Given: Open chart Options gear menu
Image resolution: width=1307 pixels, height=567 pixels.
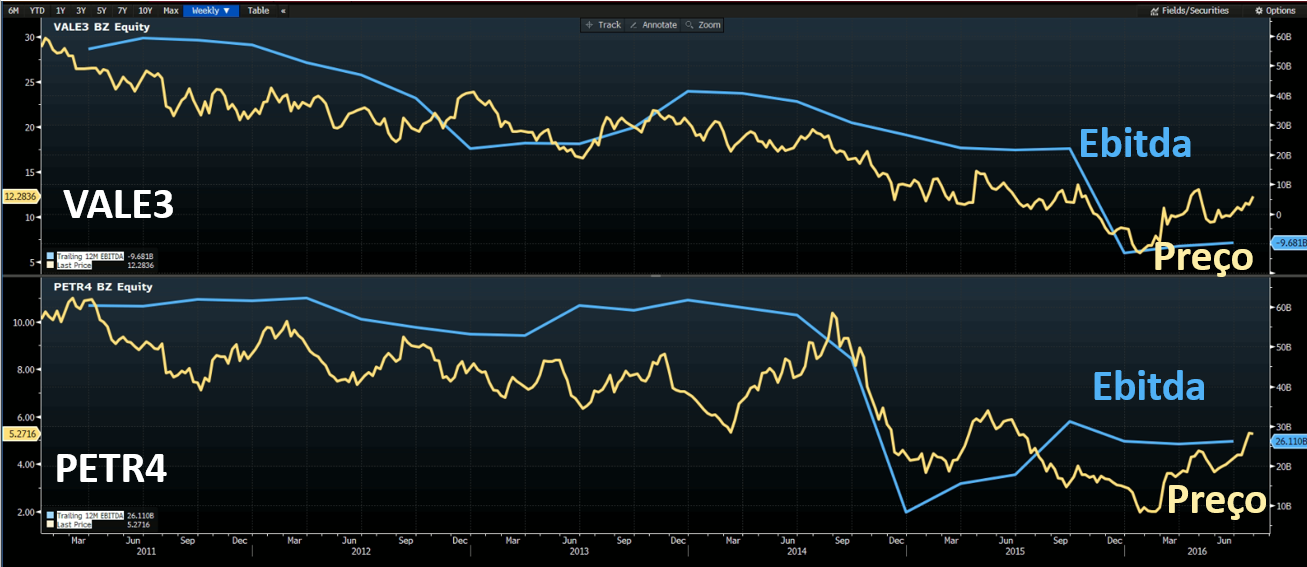Looking at the screenshot, I should (x=1275, y=10).
